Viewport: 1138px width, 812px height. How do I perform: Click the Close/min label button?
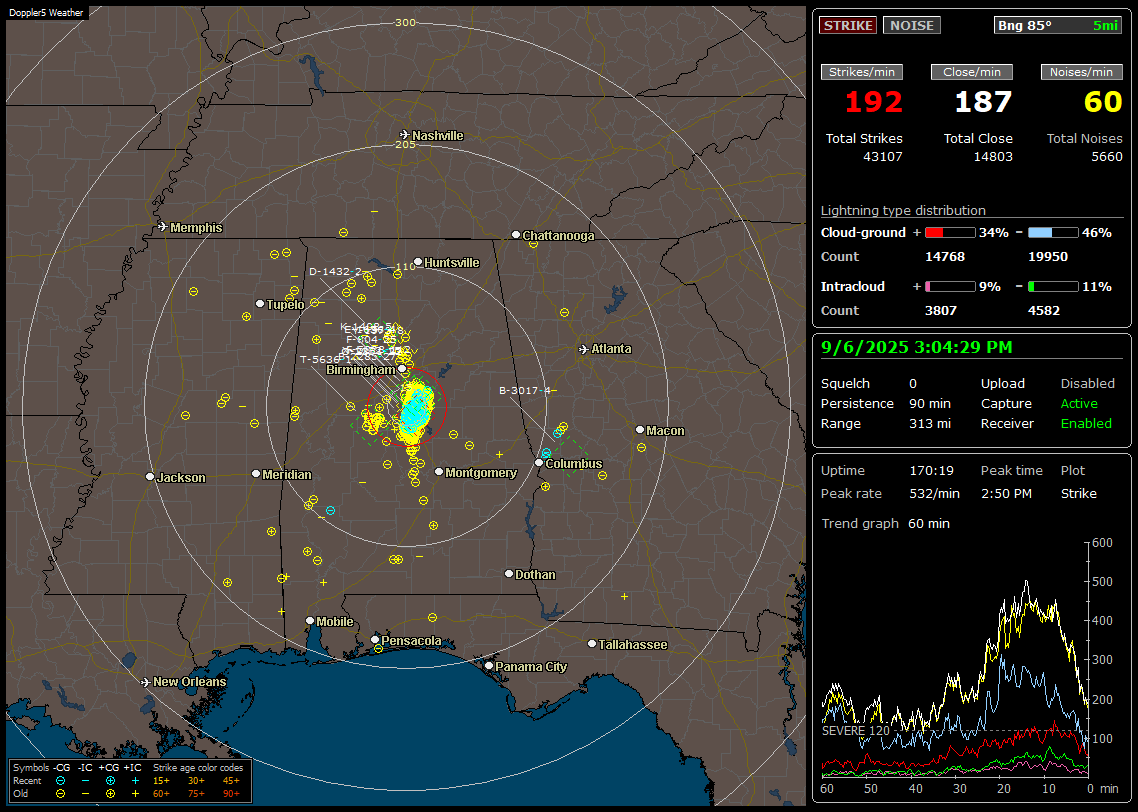pos(972,72)
